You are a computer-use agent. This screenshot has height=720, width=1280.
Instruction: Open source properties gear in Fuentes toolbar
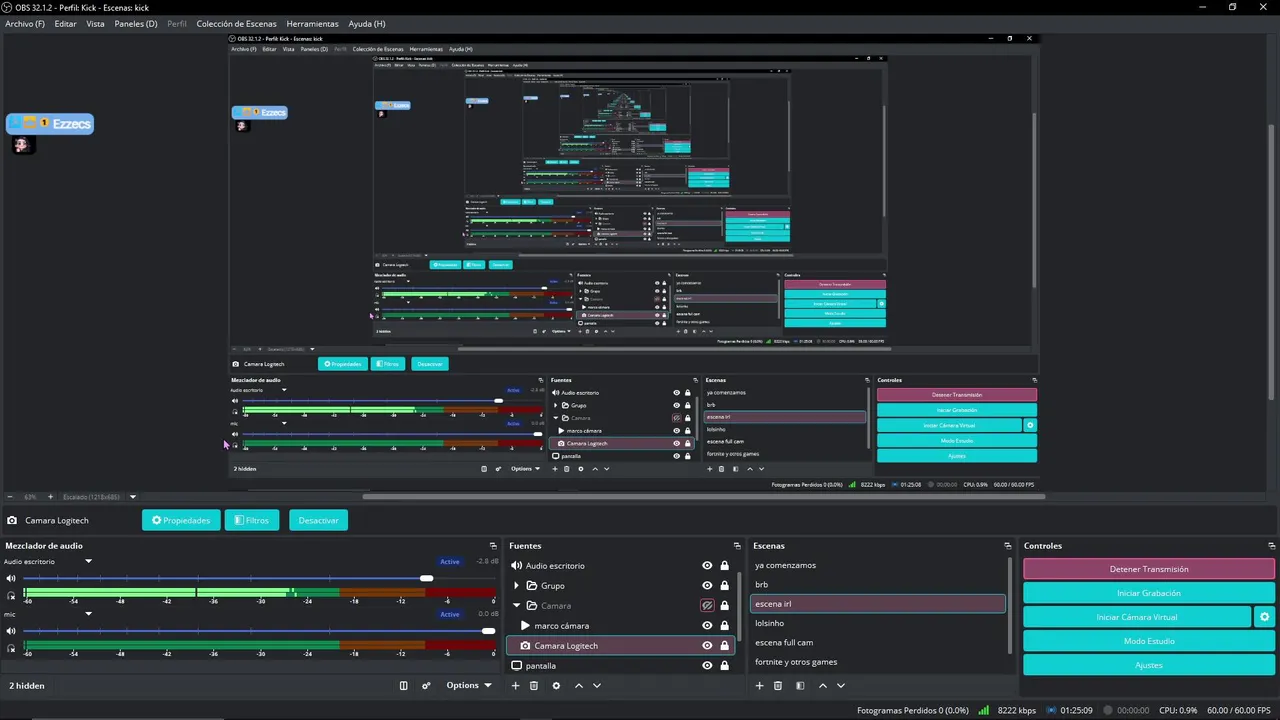(x=556, y=686)
